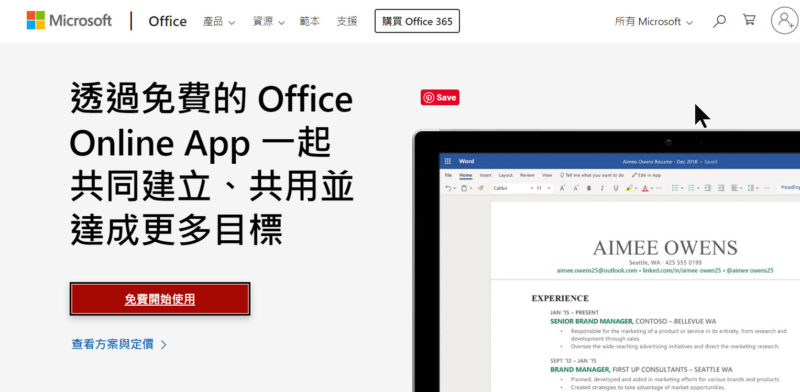This screenshot has width=800, height=392.
Task: Click Edit in App in Word preview
Action: point(646,175)
